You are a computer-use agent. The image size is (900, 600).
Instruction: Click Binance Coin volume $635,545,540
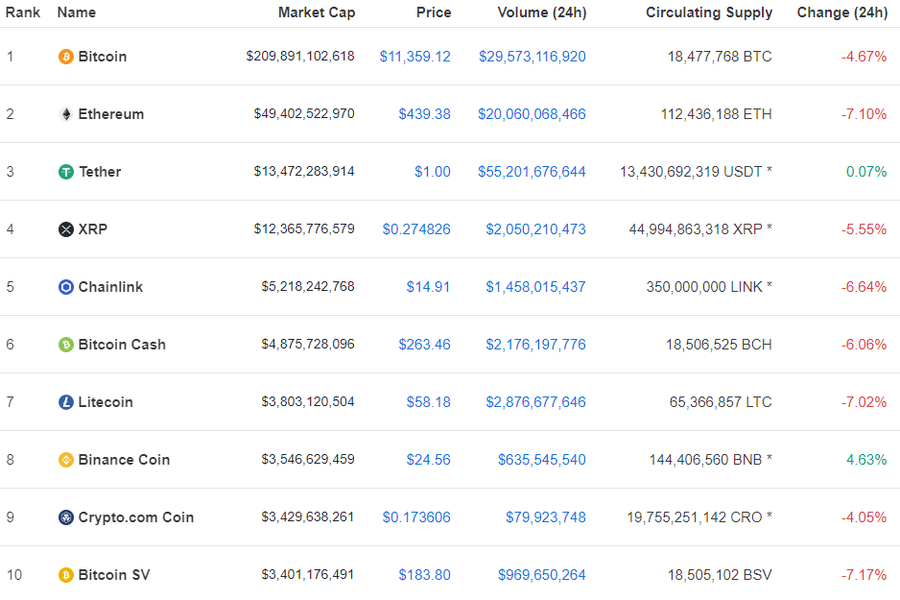tap(542, 459)
